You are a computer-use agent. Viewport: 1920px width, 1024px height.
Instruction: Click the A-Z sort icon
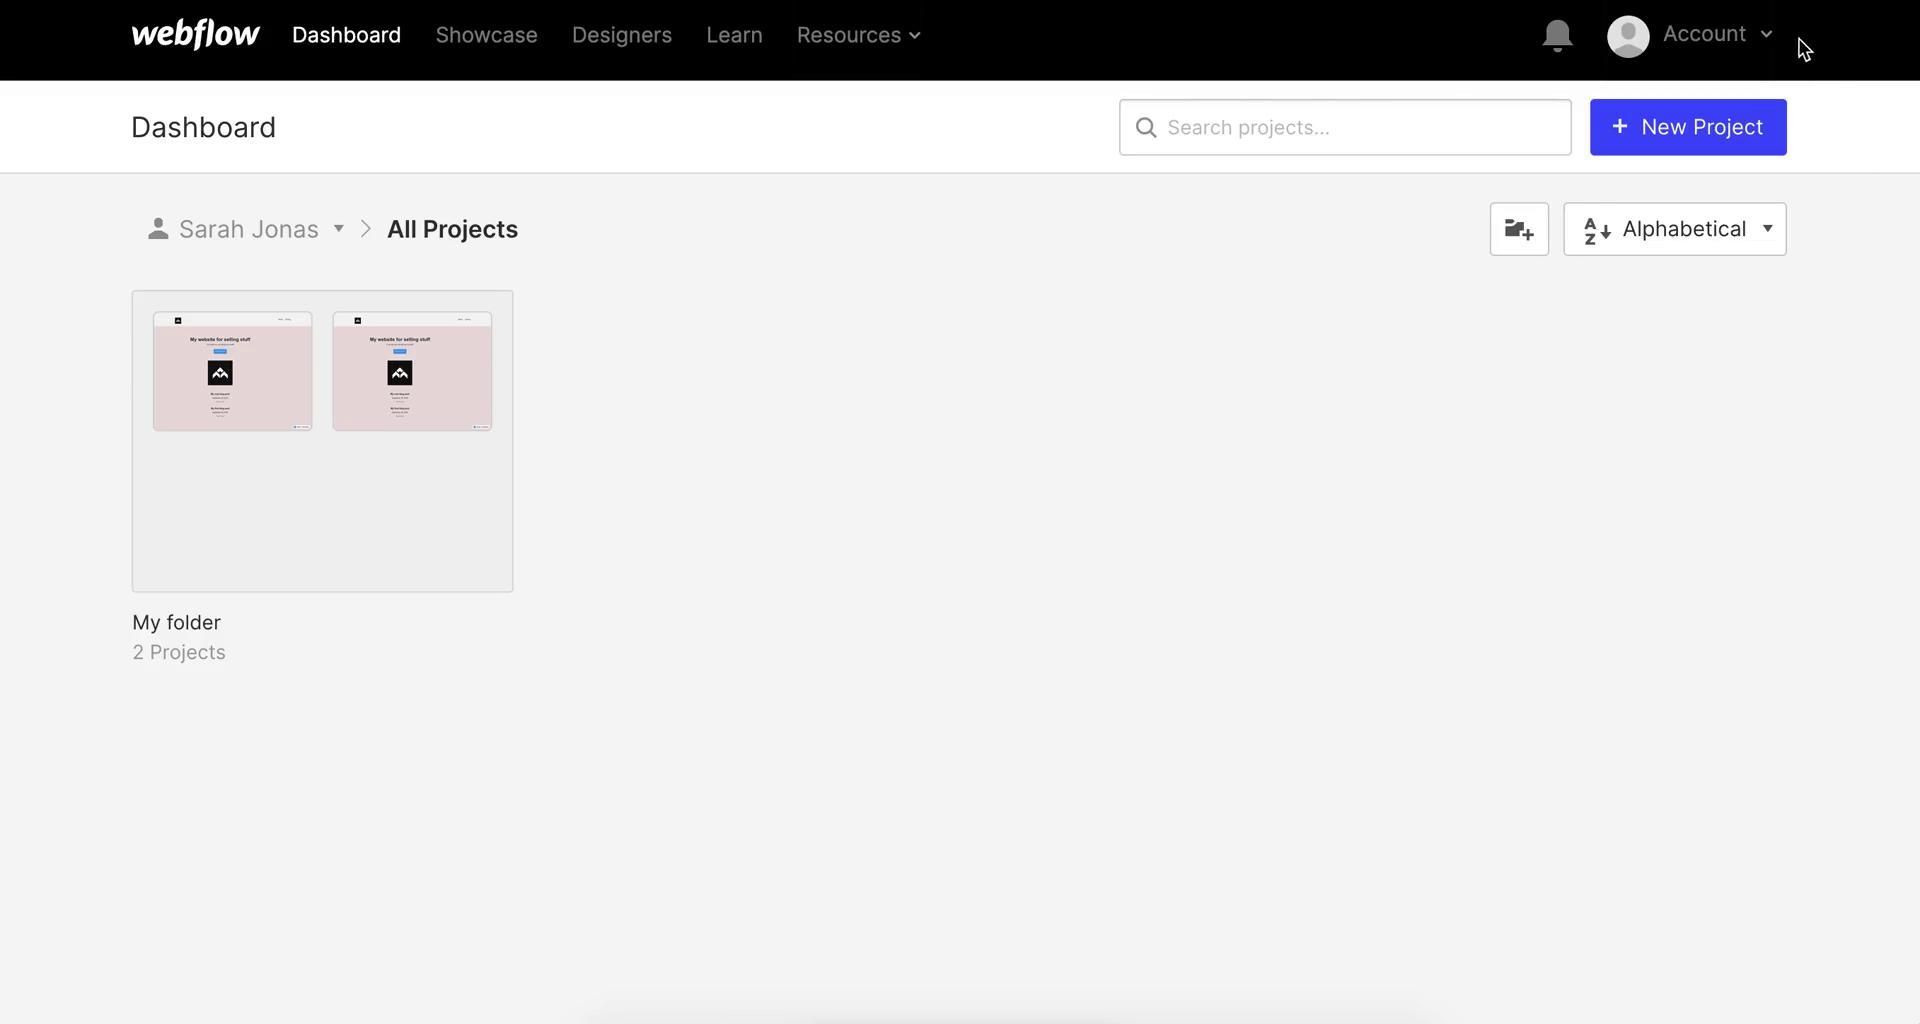click(1596, 230)
